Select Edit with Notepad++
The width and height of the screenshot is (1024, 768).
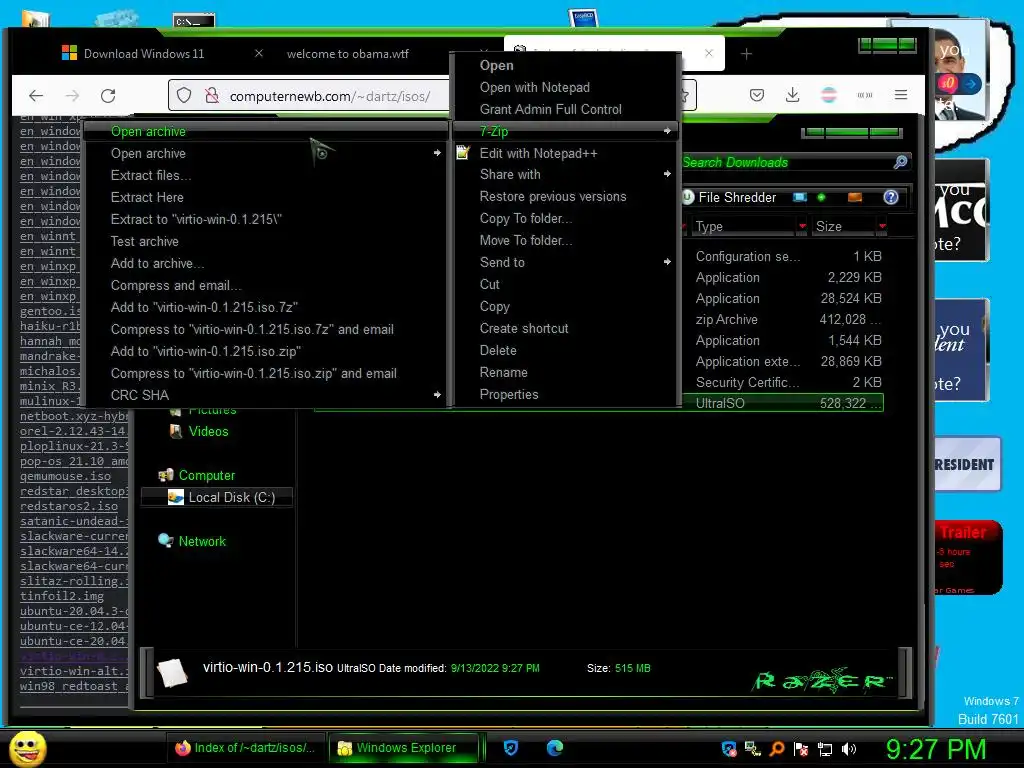(566, 153)
